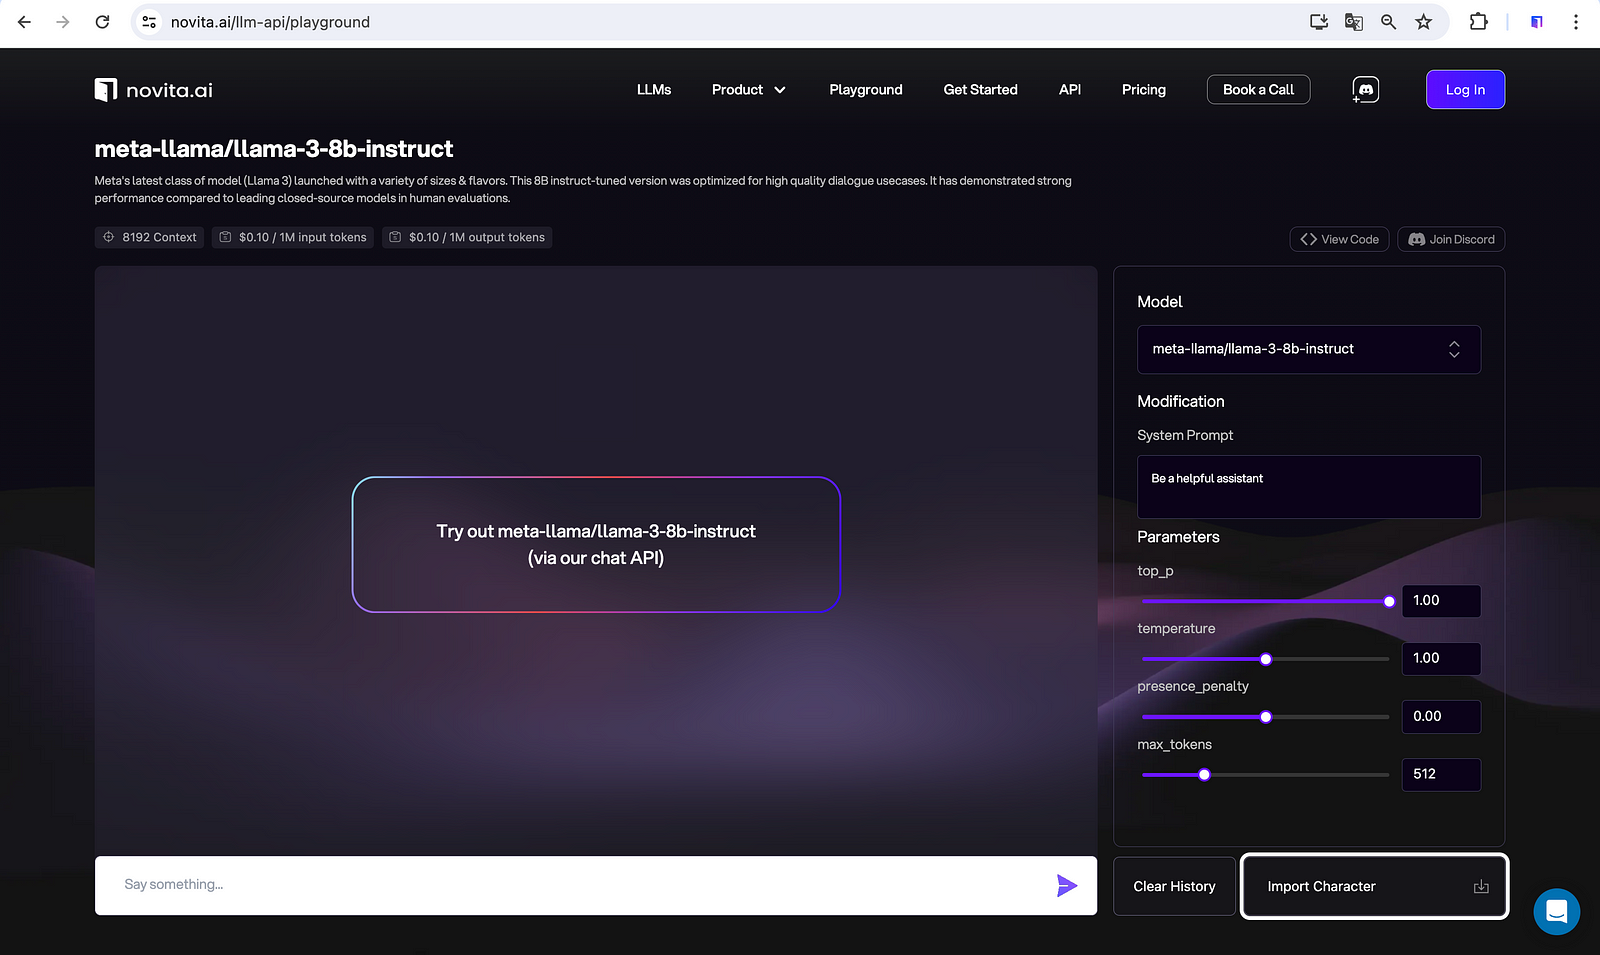Go back using browser back arrow
The width and height of the screenshot is (1600, 955).
(x=25, y=22)
